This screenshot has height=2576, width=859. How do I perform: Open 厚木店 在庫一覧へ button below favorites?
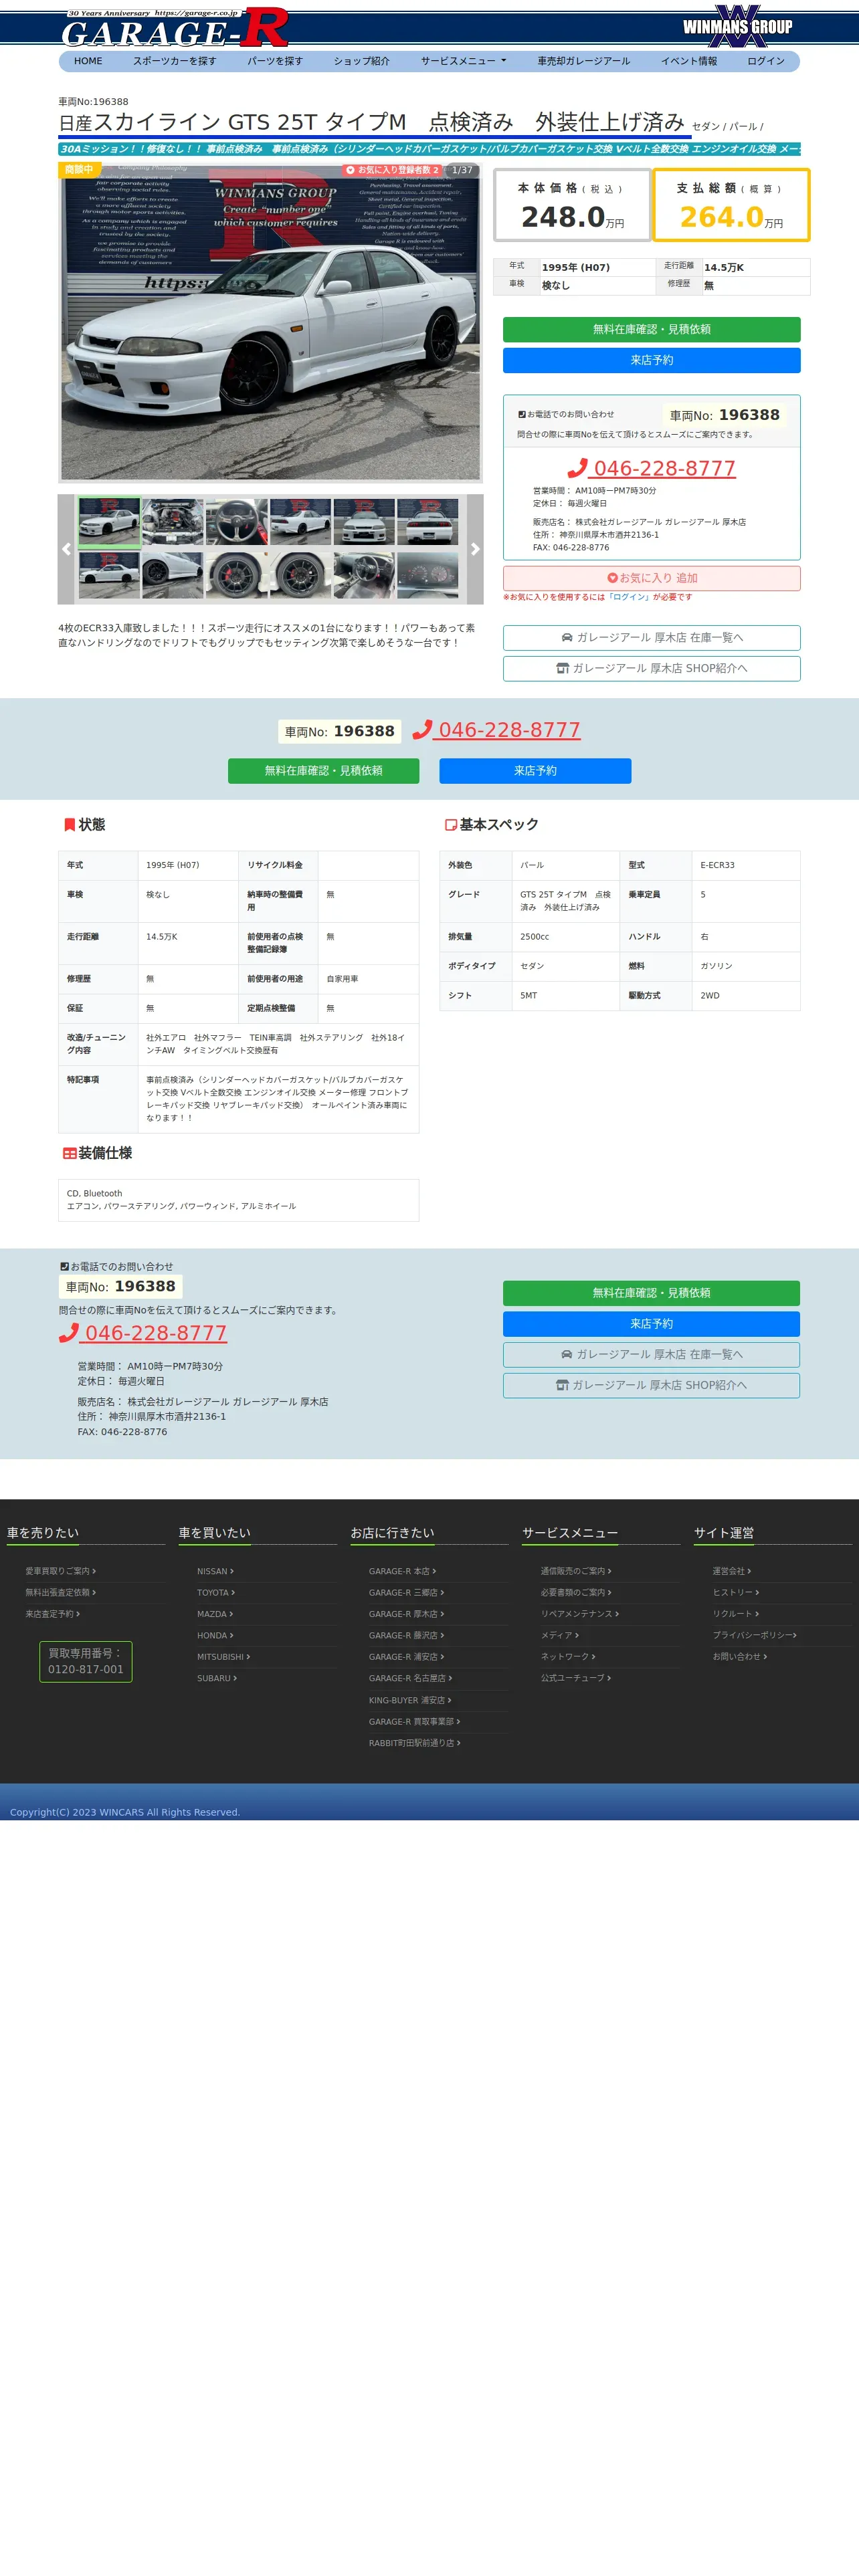coord(651,638)
